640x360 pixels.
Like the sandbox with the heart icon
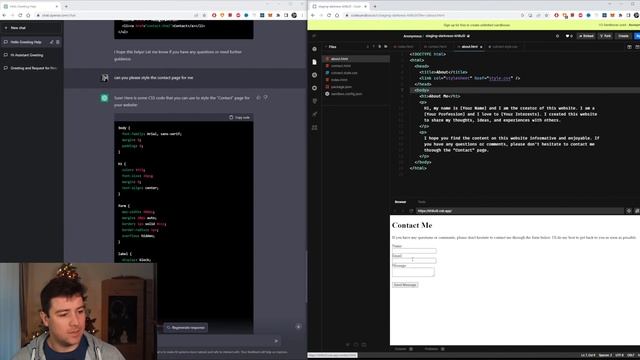(x=568, y=36)
